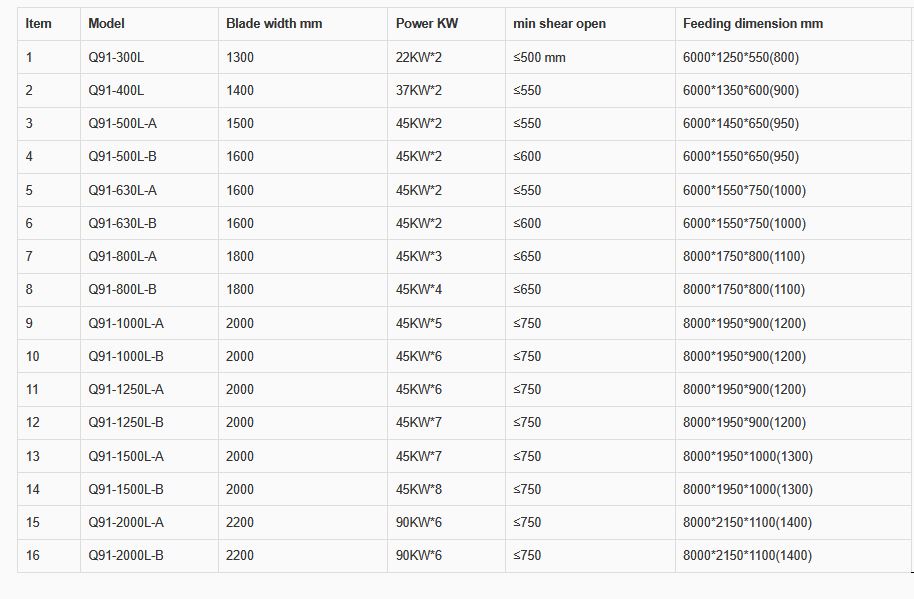Screen dimensions: 914x599
Task: Select the "min shear open" header
Action: pos(559,23)
